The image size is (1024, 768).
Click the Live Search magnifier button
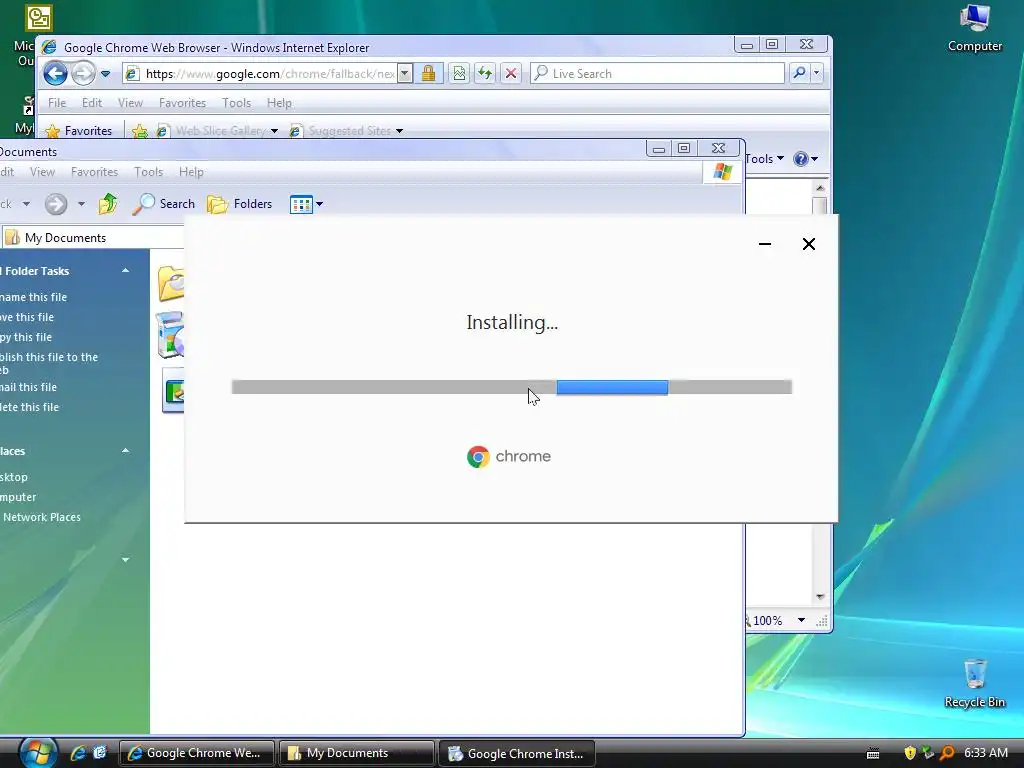[x=799, y=73]
